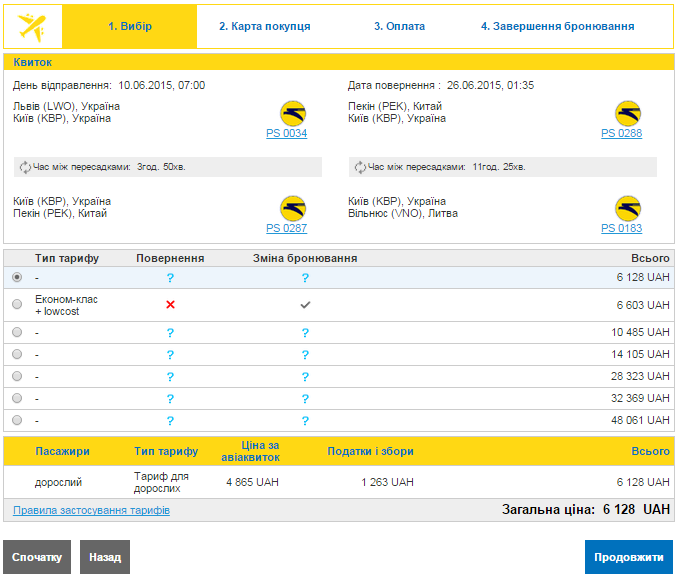Click Тариф для дорослих cell

pyautogui.click(x=161, y=482)
